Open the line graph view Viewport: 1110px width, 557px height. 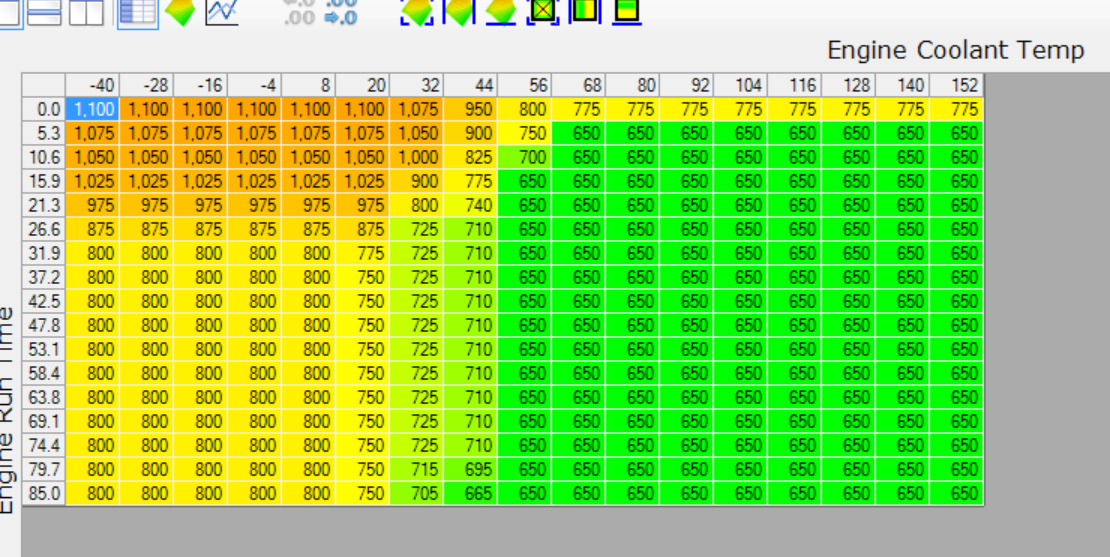(222, 11)
